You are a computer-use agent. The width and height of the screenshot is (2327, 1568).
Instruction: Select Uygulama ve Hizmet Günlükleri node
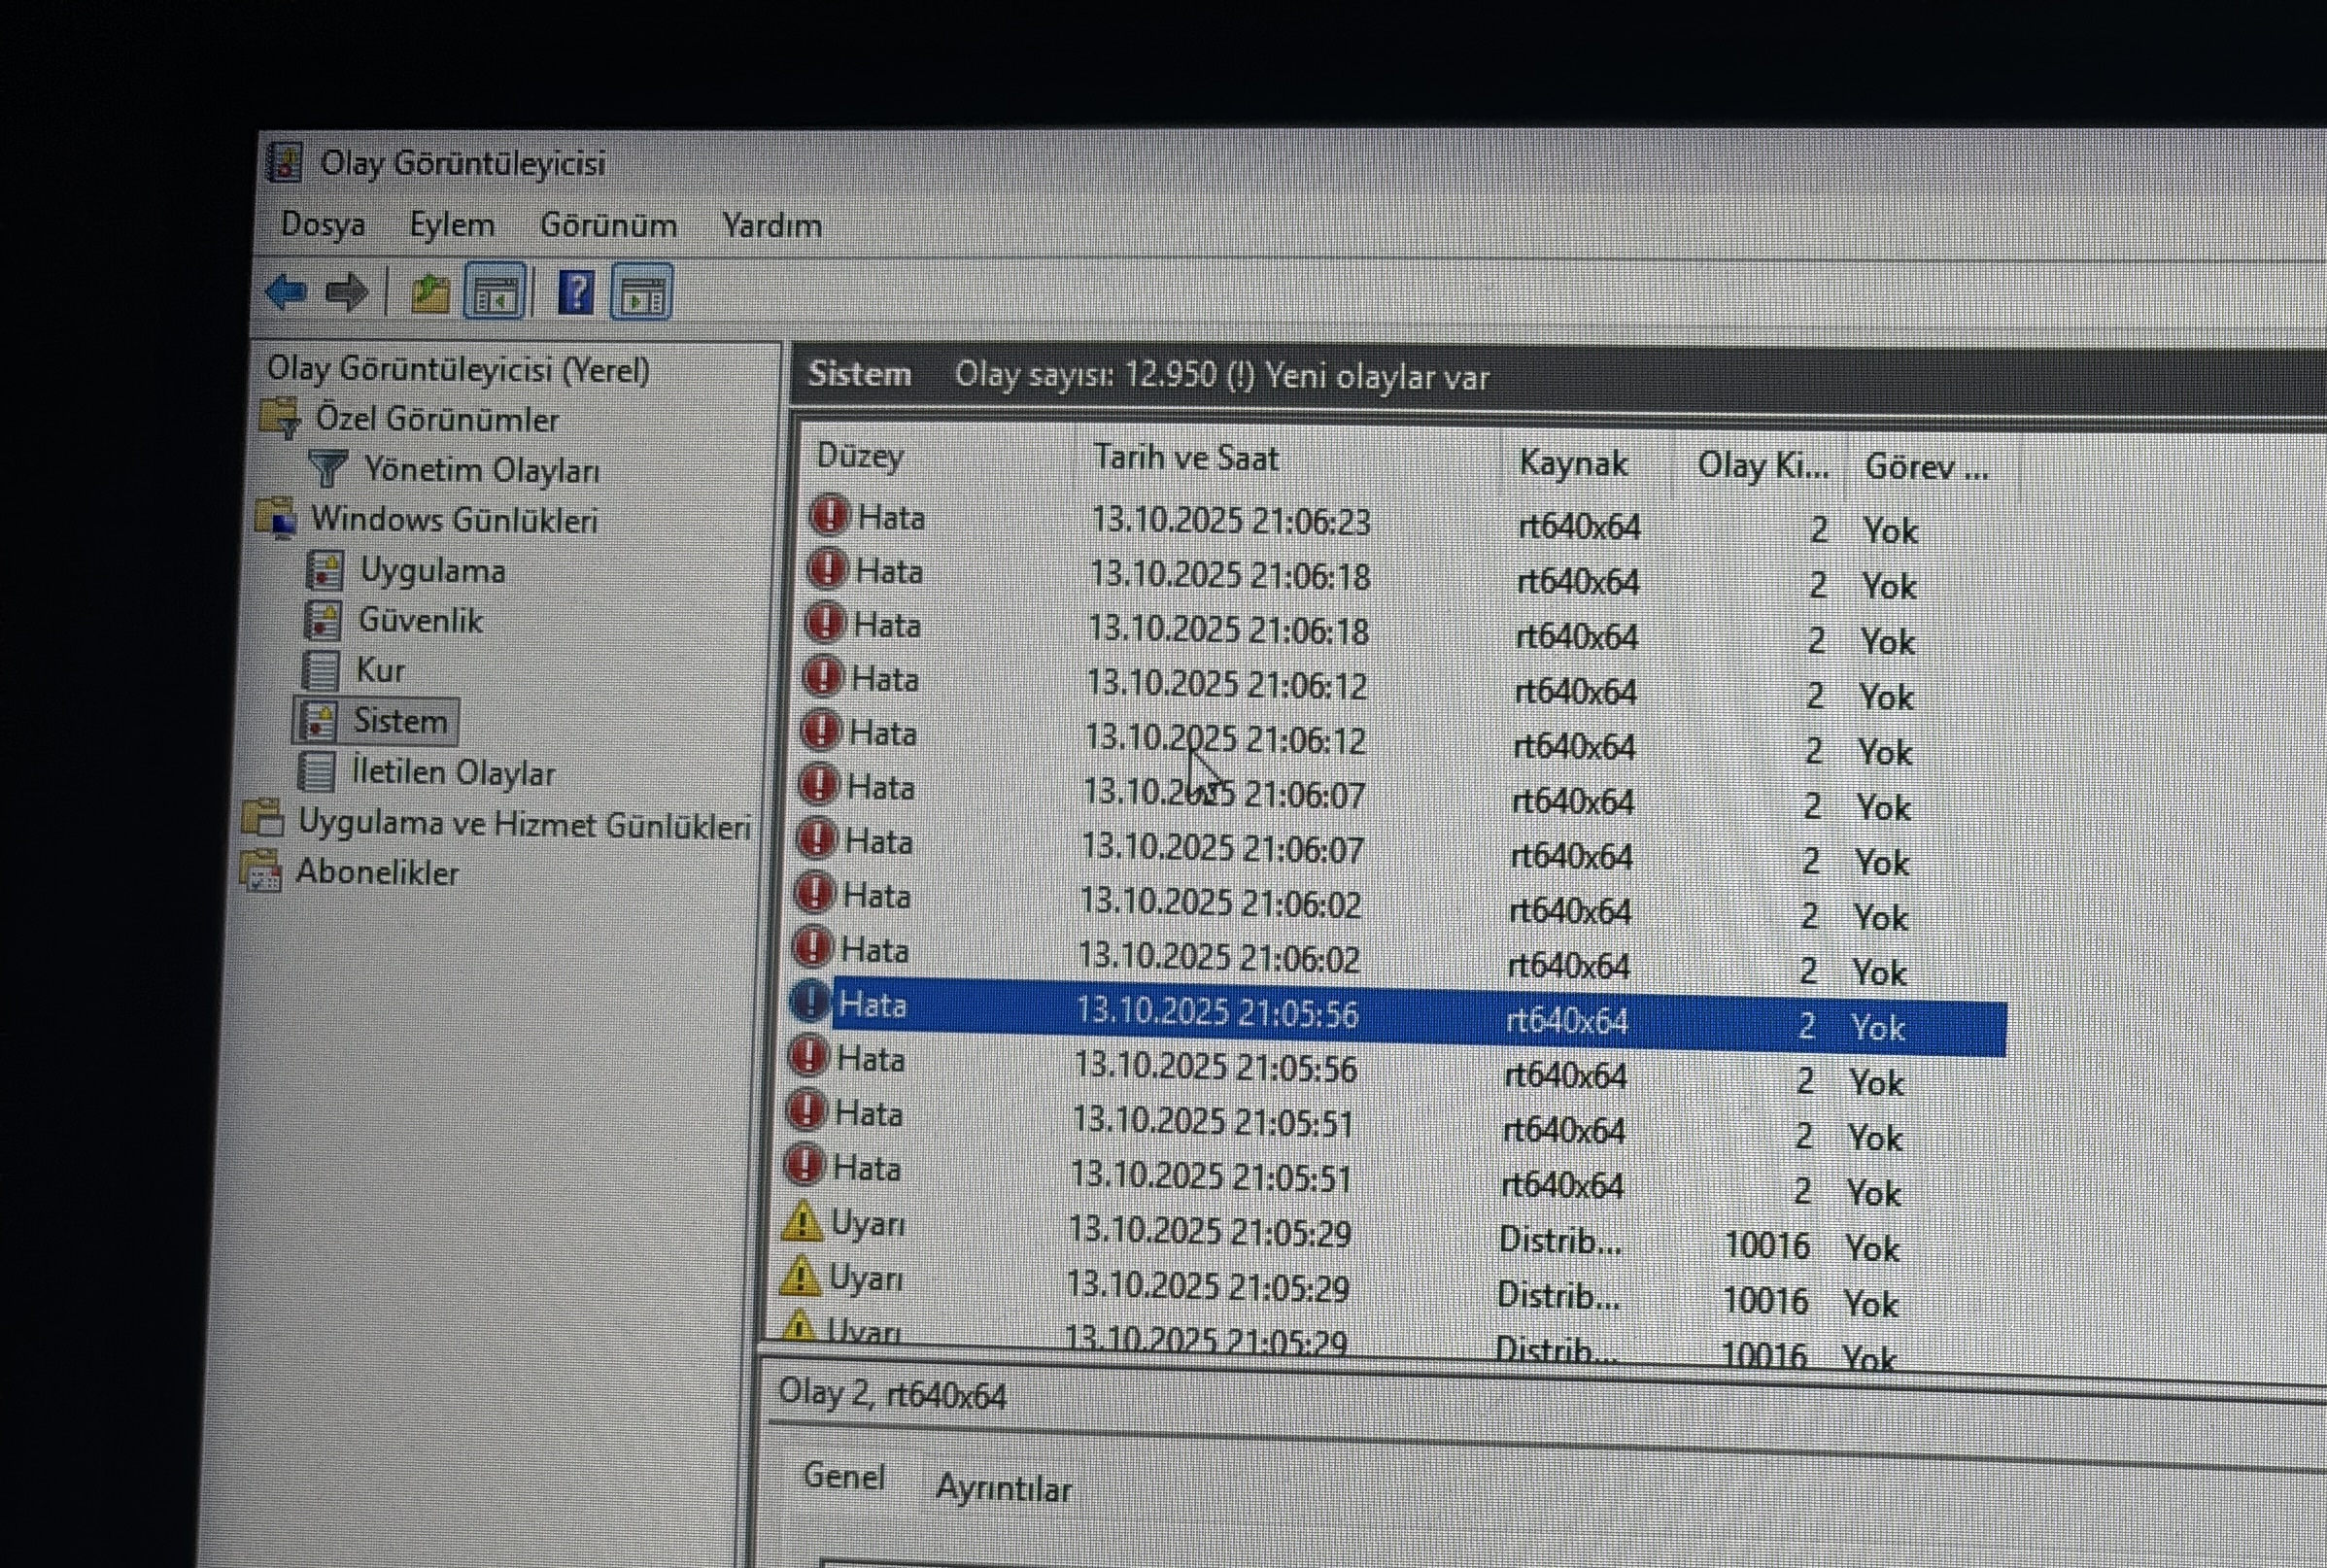tap(524, 824)
